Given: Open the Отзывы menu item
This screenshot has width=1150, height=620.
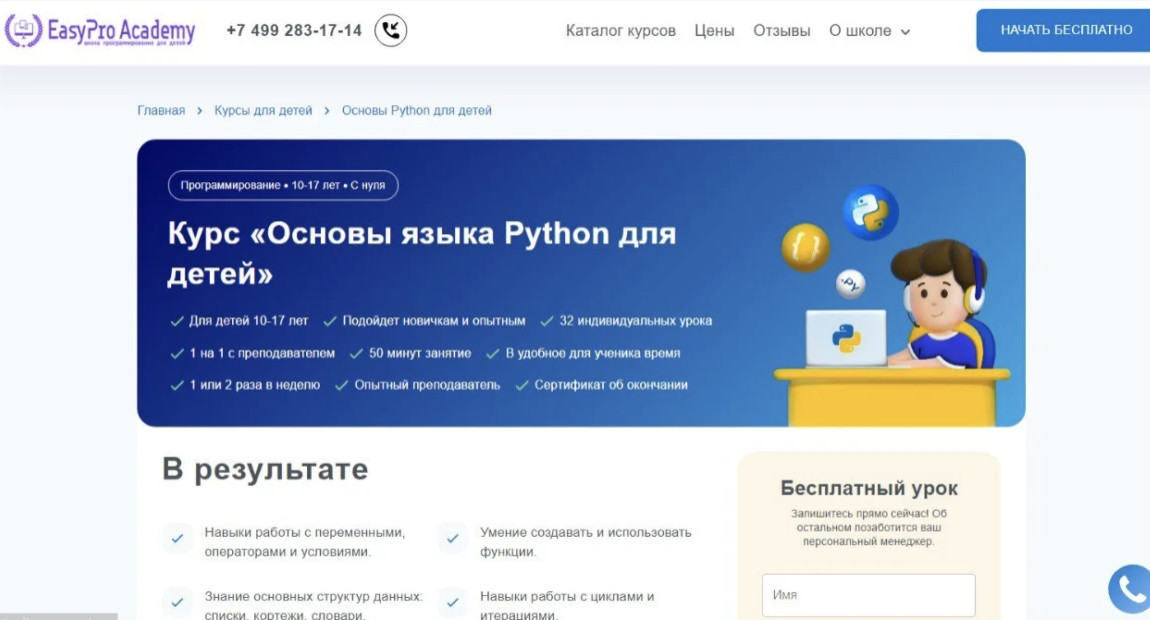Looking at the screenshot, I should 782,31.
